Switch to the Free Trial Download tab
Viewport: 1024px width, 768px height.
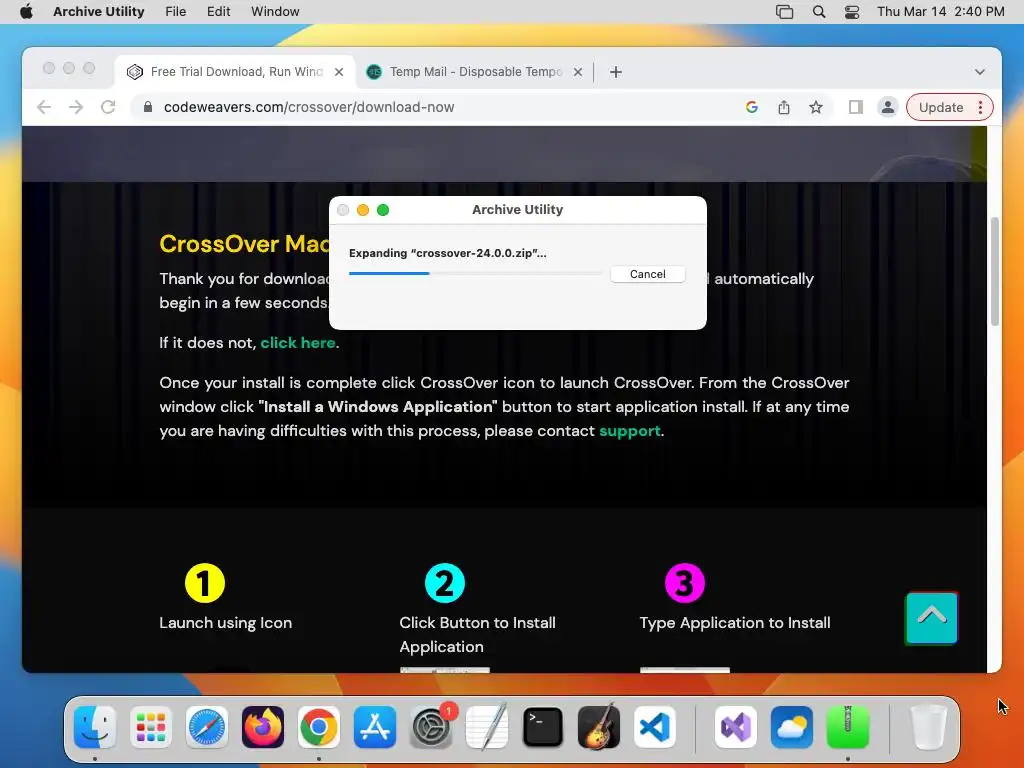point(235,72)
